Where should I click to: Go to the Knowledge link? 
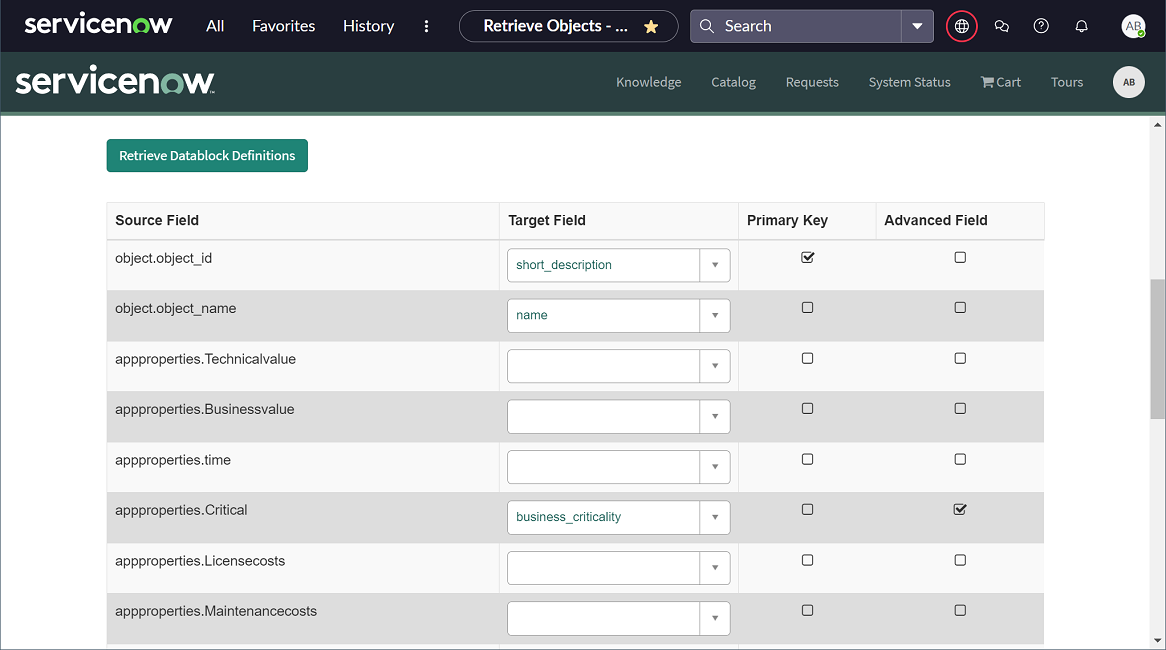[x=648, y=82]
